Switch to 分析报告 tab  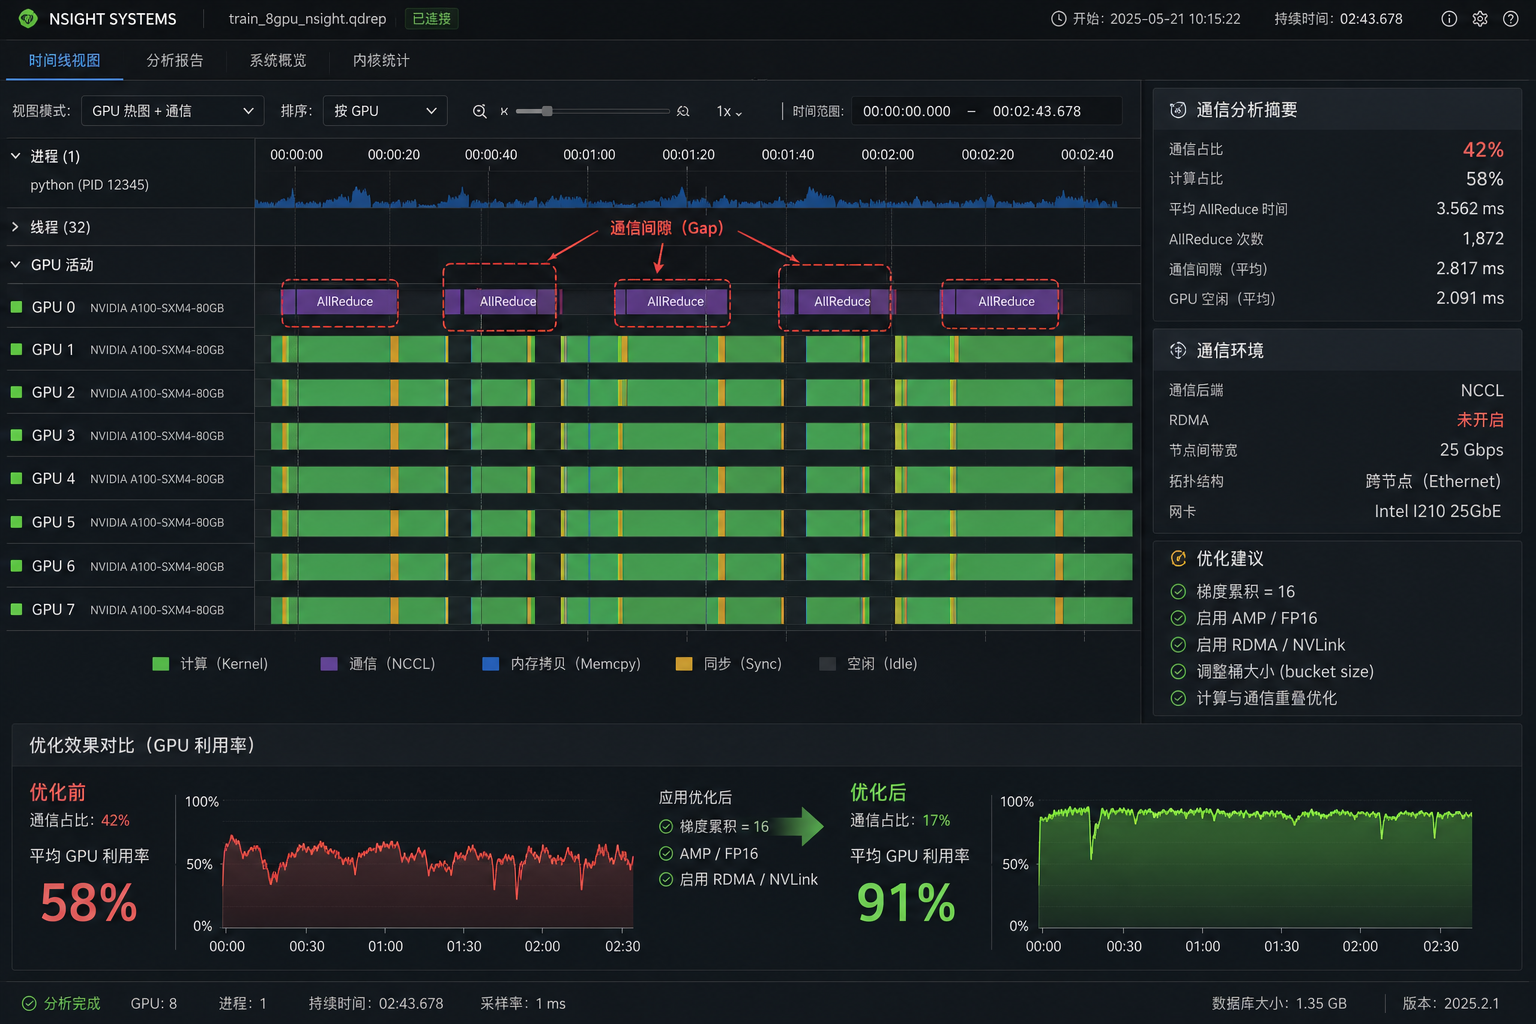(175, 60)
